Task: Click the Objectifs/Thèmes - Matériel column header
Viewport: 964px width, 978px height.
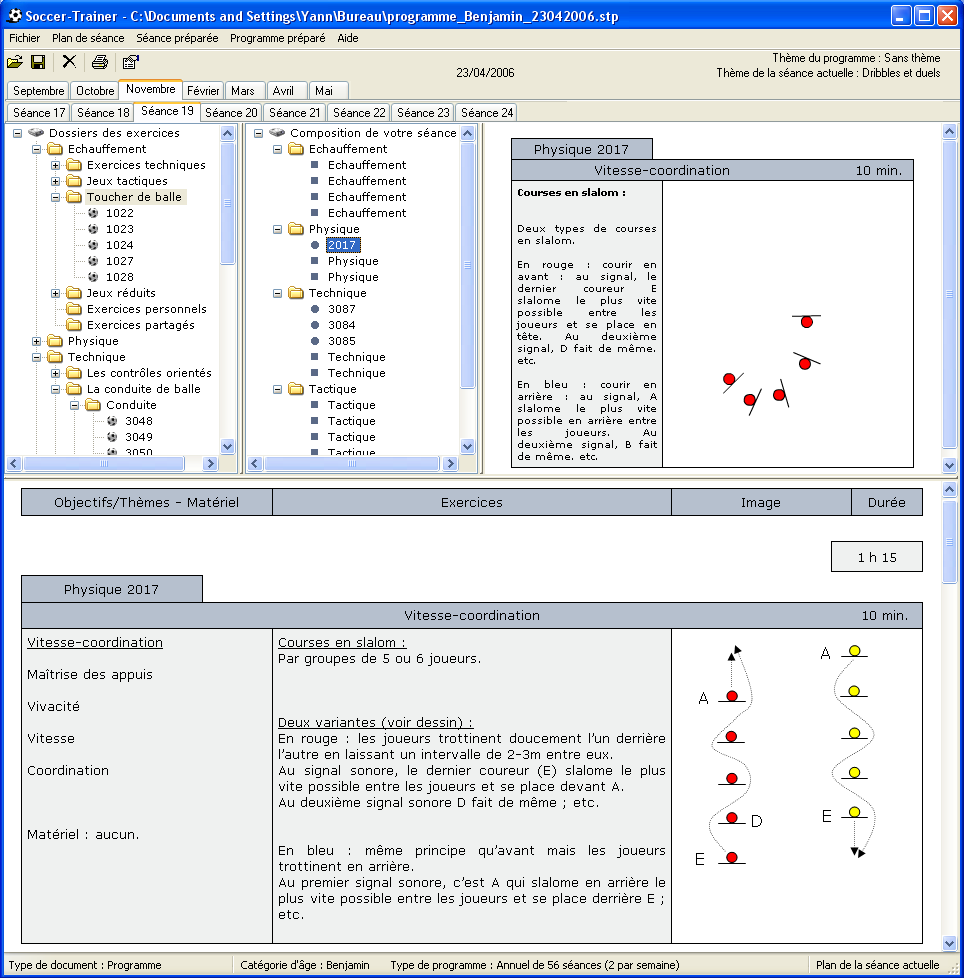Action: pyautogui.click(x=147, y=502)
